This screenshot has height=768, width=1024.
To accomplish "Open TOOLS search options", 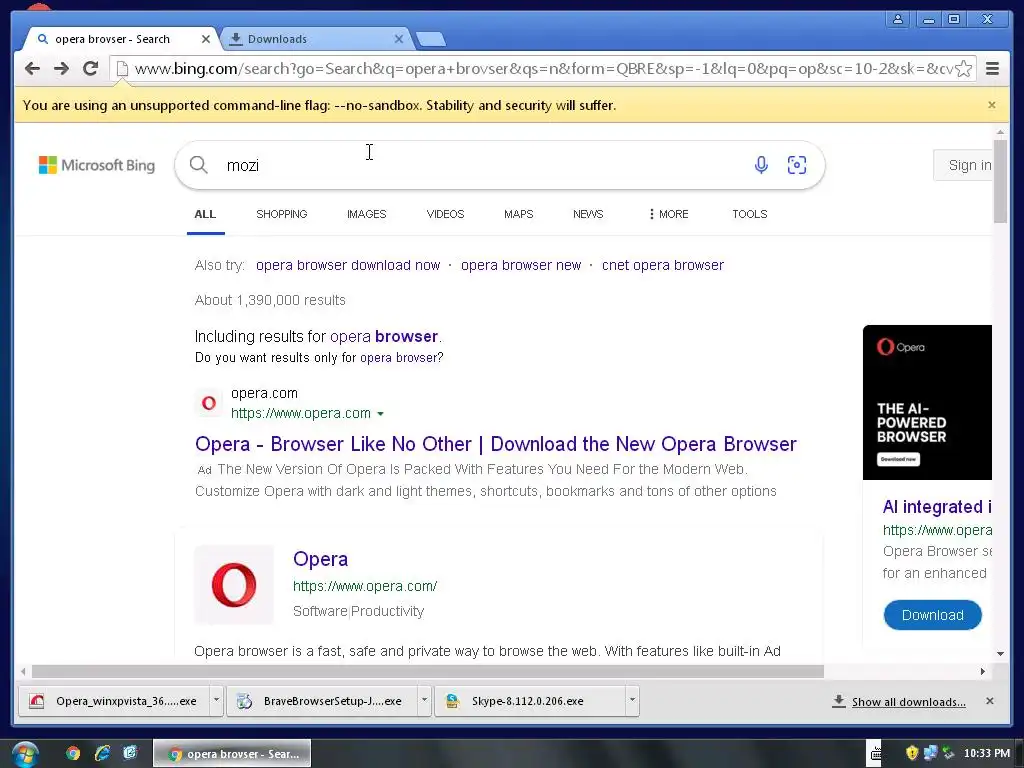I will tap(750, 214).
